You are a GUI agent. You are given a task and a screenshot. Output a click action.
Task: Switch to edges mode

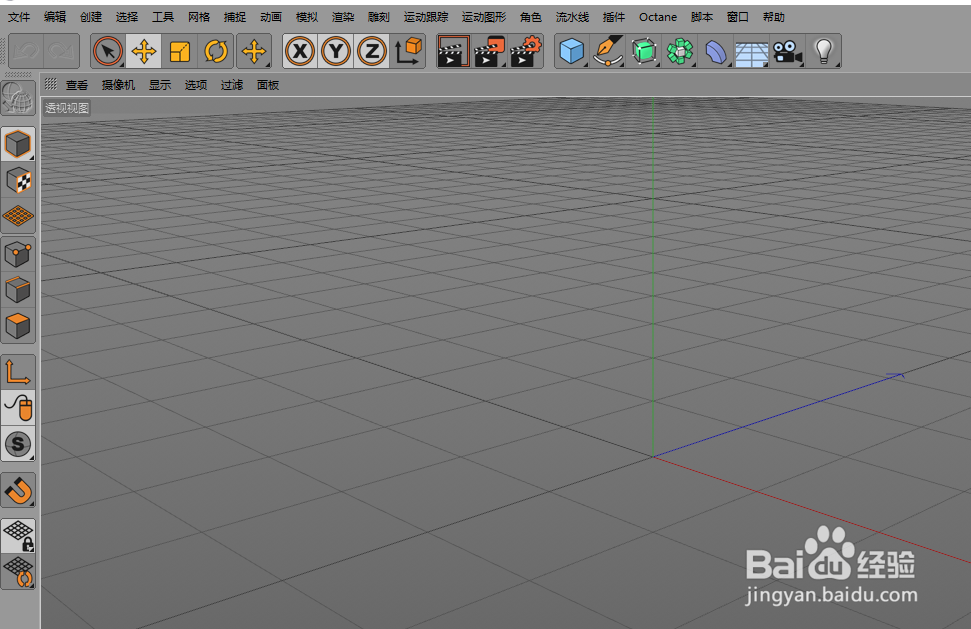18,290
